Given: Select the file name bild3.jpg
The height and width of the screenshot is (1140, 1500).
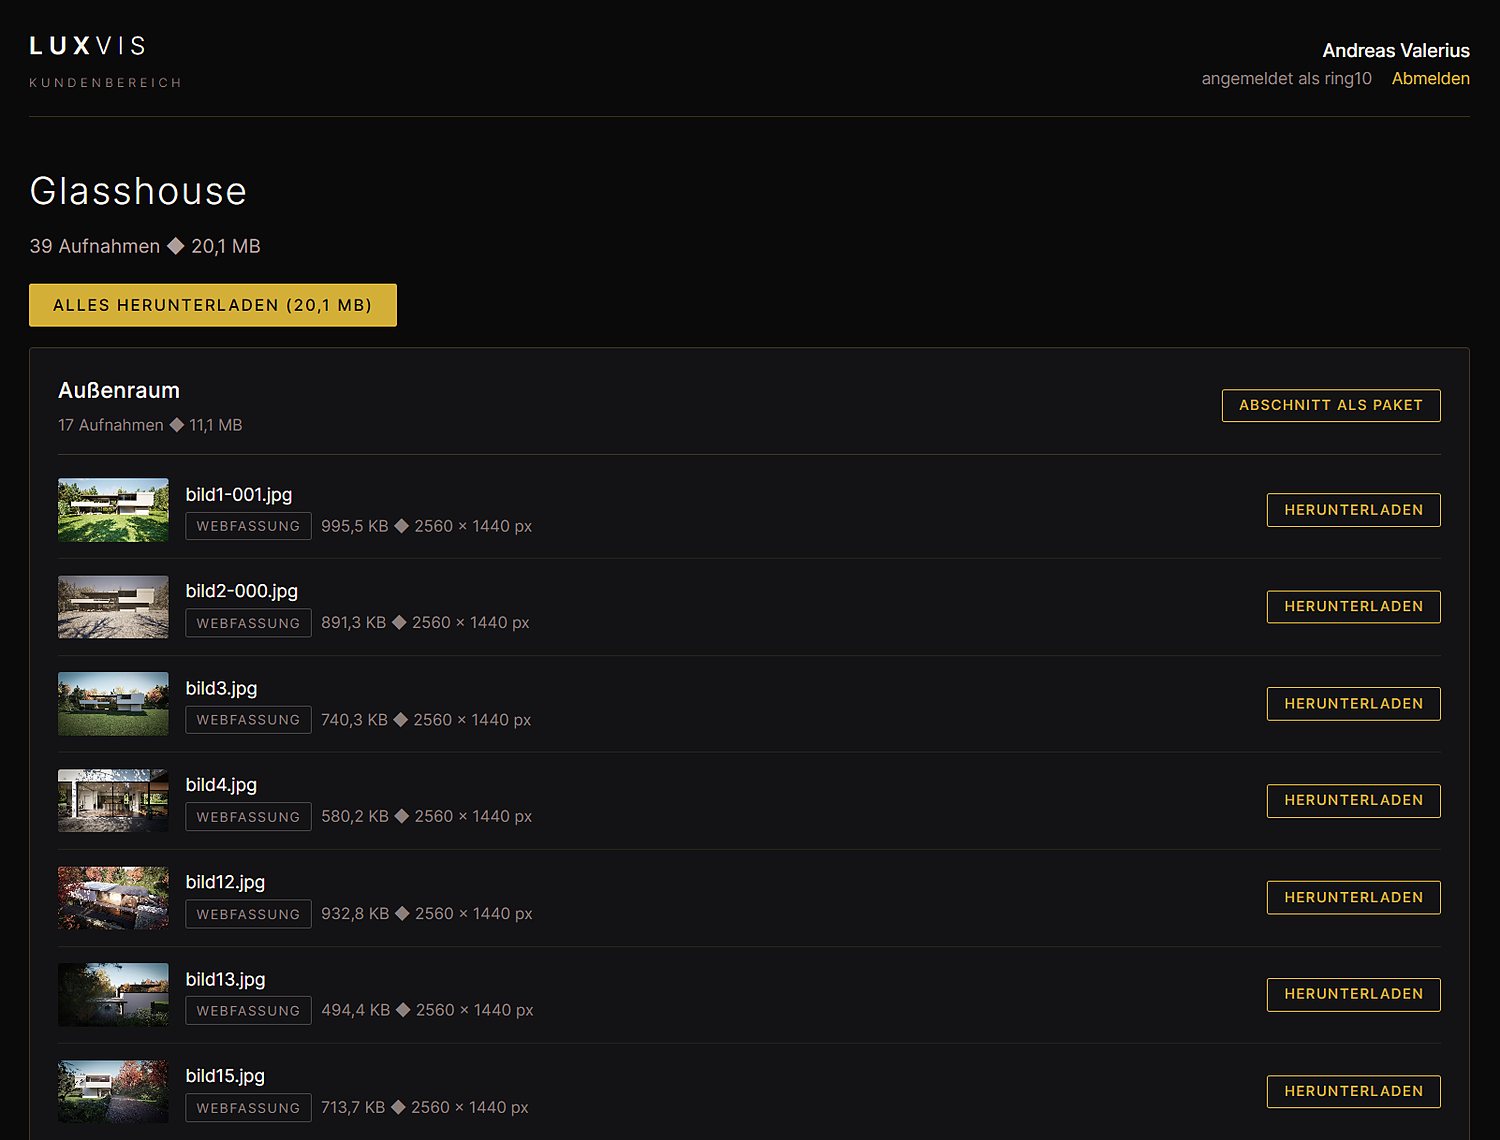Looking at the screenshot, I should click(x=221, y=688).
